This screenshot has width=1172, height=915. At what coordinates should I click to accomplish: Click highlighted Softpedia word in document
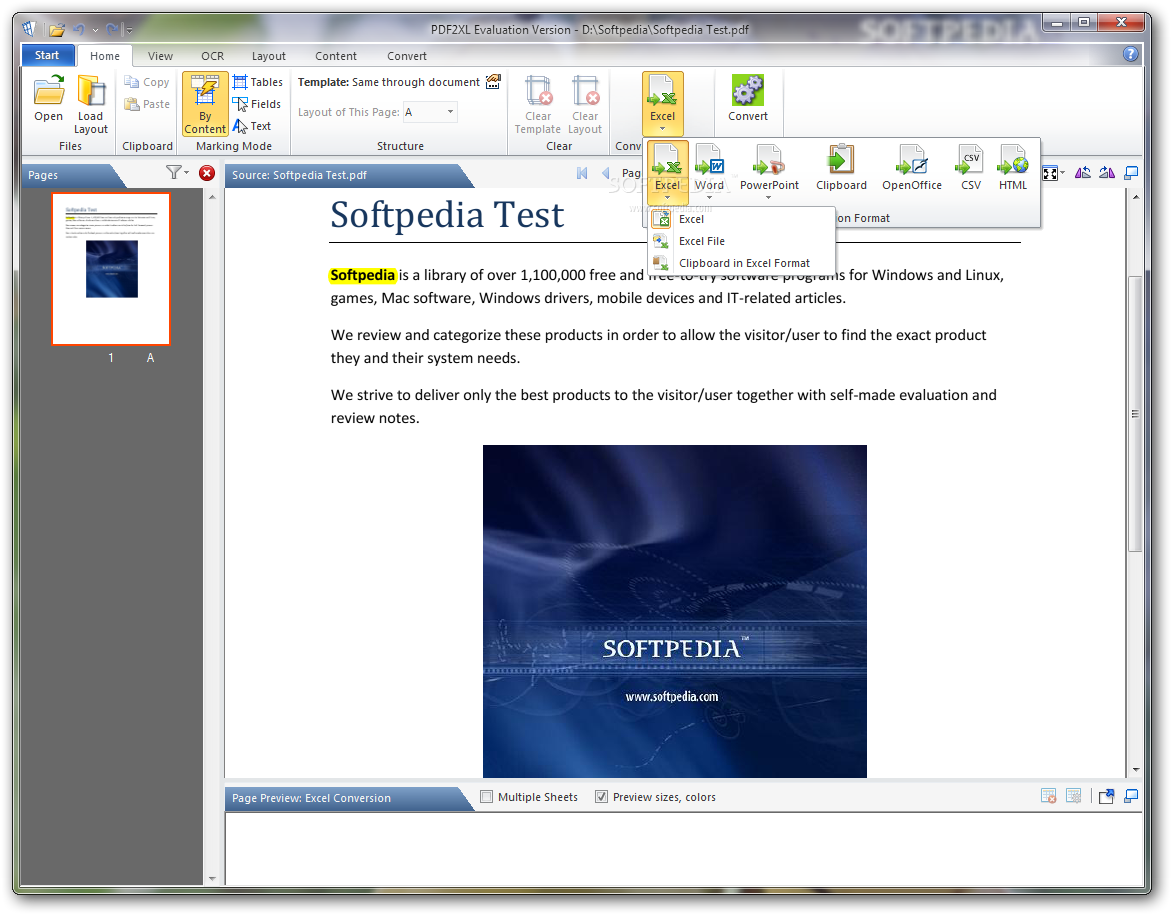click(x=363, y=275)
